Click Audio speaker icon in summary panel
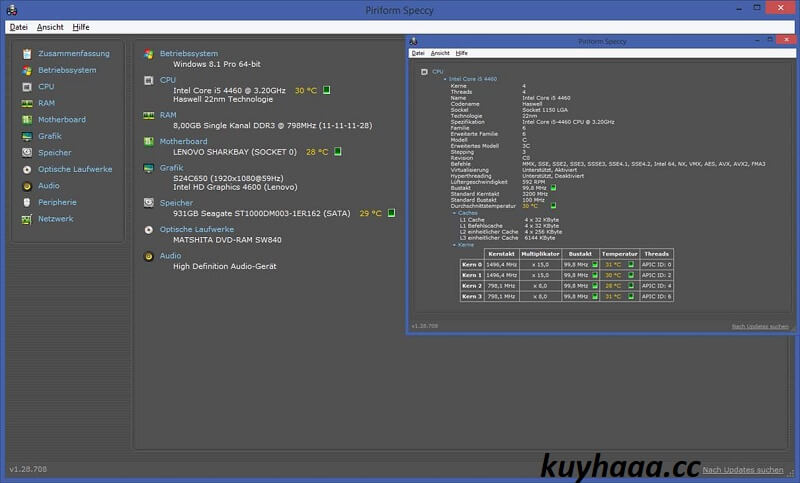This screenshot has width=800, height=483. coord(148,256)
